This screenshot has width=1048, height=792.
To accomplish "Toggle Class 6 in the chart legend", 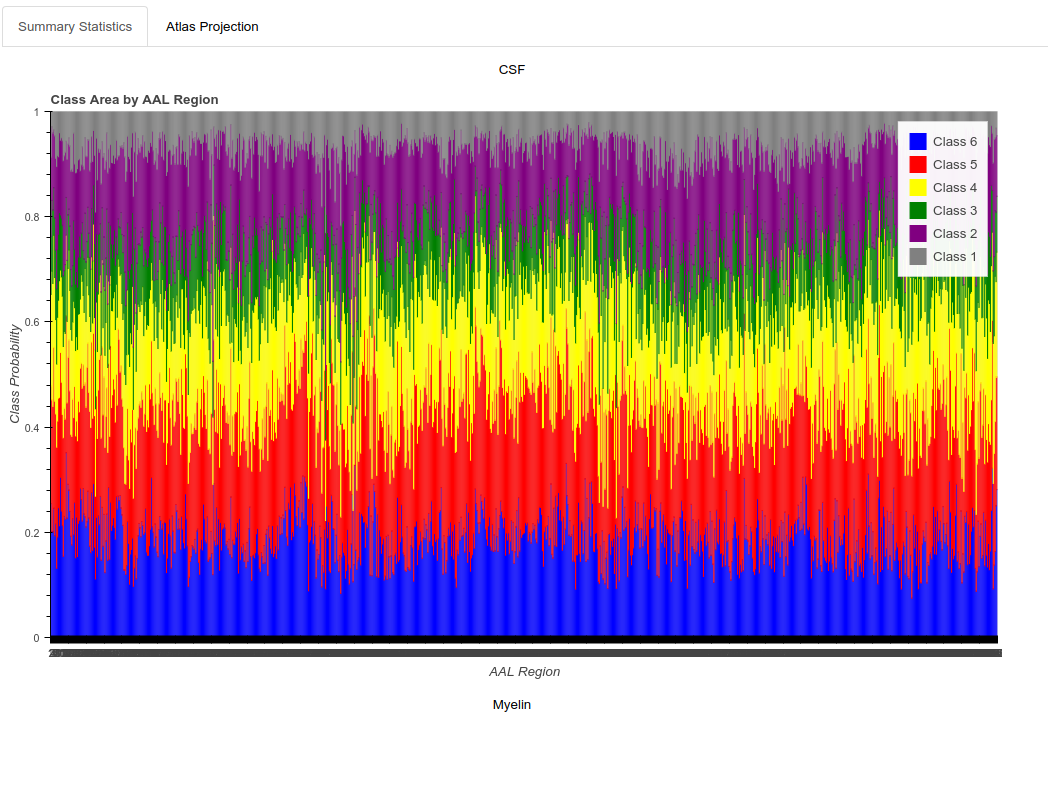I will tap(954, 141).
